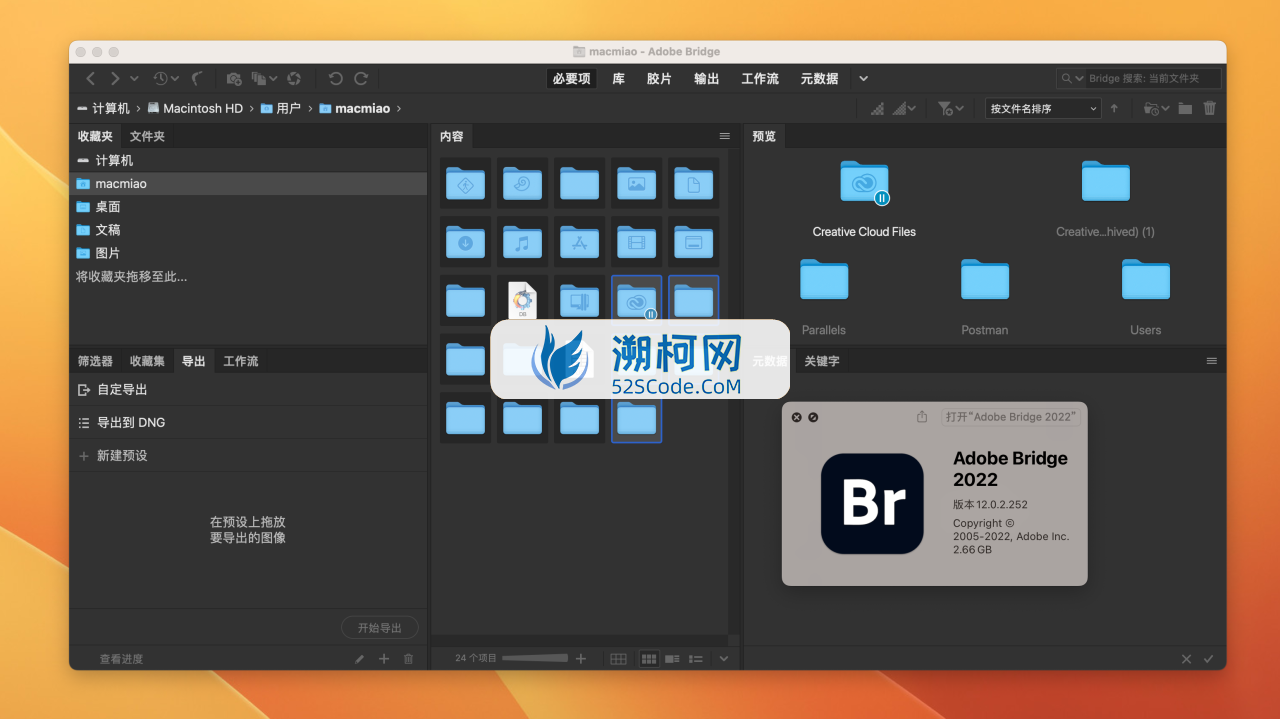The image size is (1280, 719).
Task: Click the new preset plus icon
Action: click(x=84, y=456)
